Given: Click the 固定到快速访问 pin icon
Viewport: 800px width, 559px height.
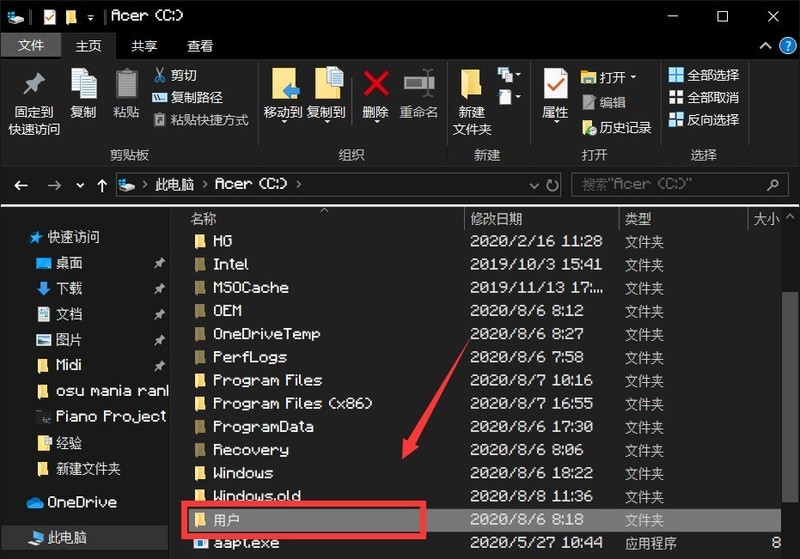Looking at the screenshot, I should [x=34, y=84].
